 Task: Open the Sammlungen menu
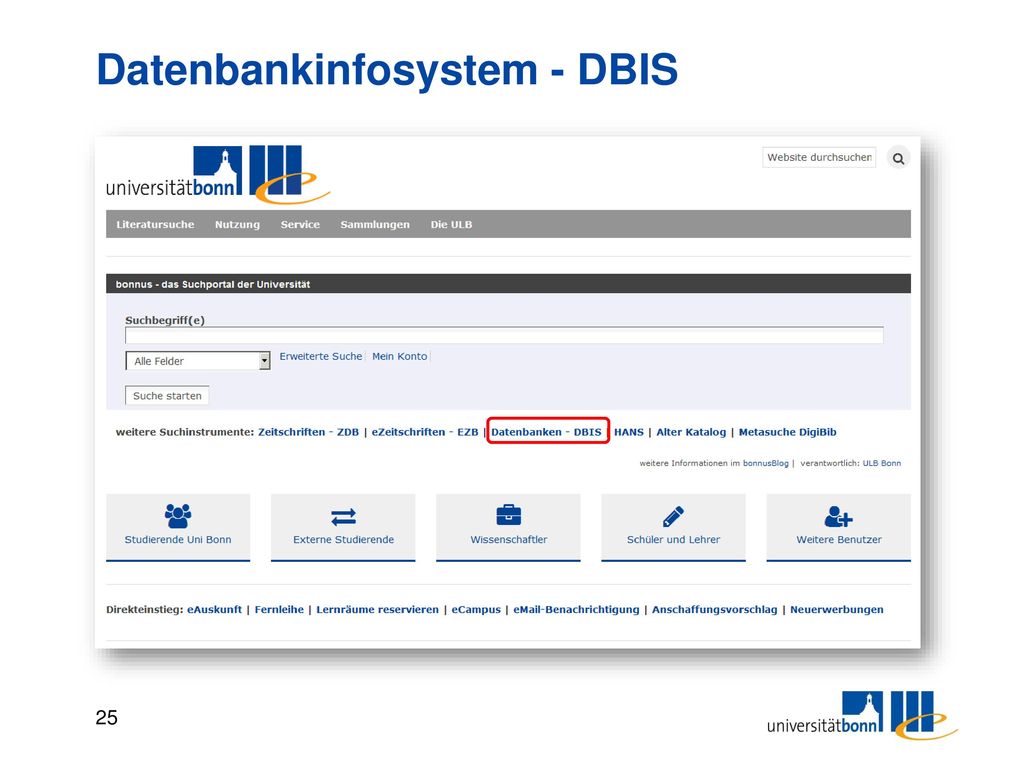(375, 225)
